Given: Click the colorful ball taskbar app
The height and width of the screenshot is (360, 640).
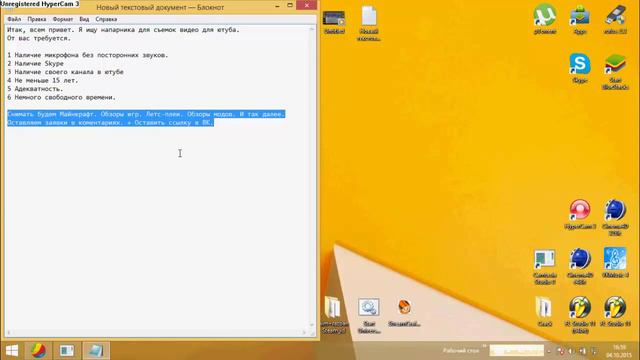Looking at the screenshot, I should [38, 351].
